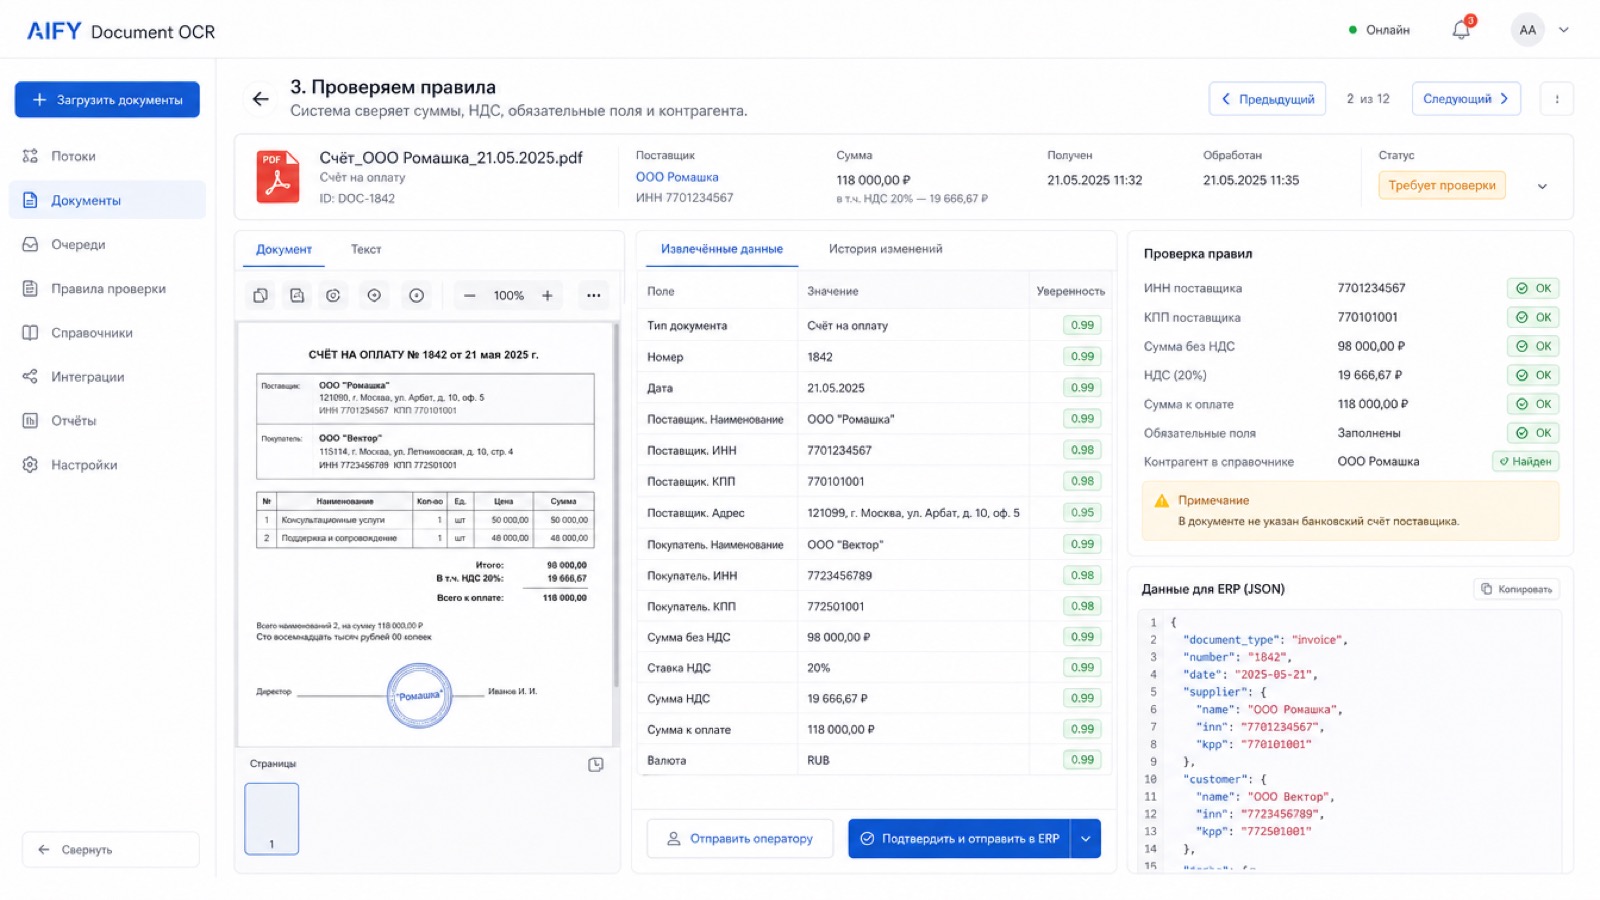Click the rotate icon in document toolbar
Viewport: 1600px width, 900px height.
pos(333,296)
